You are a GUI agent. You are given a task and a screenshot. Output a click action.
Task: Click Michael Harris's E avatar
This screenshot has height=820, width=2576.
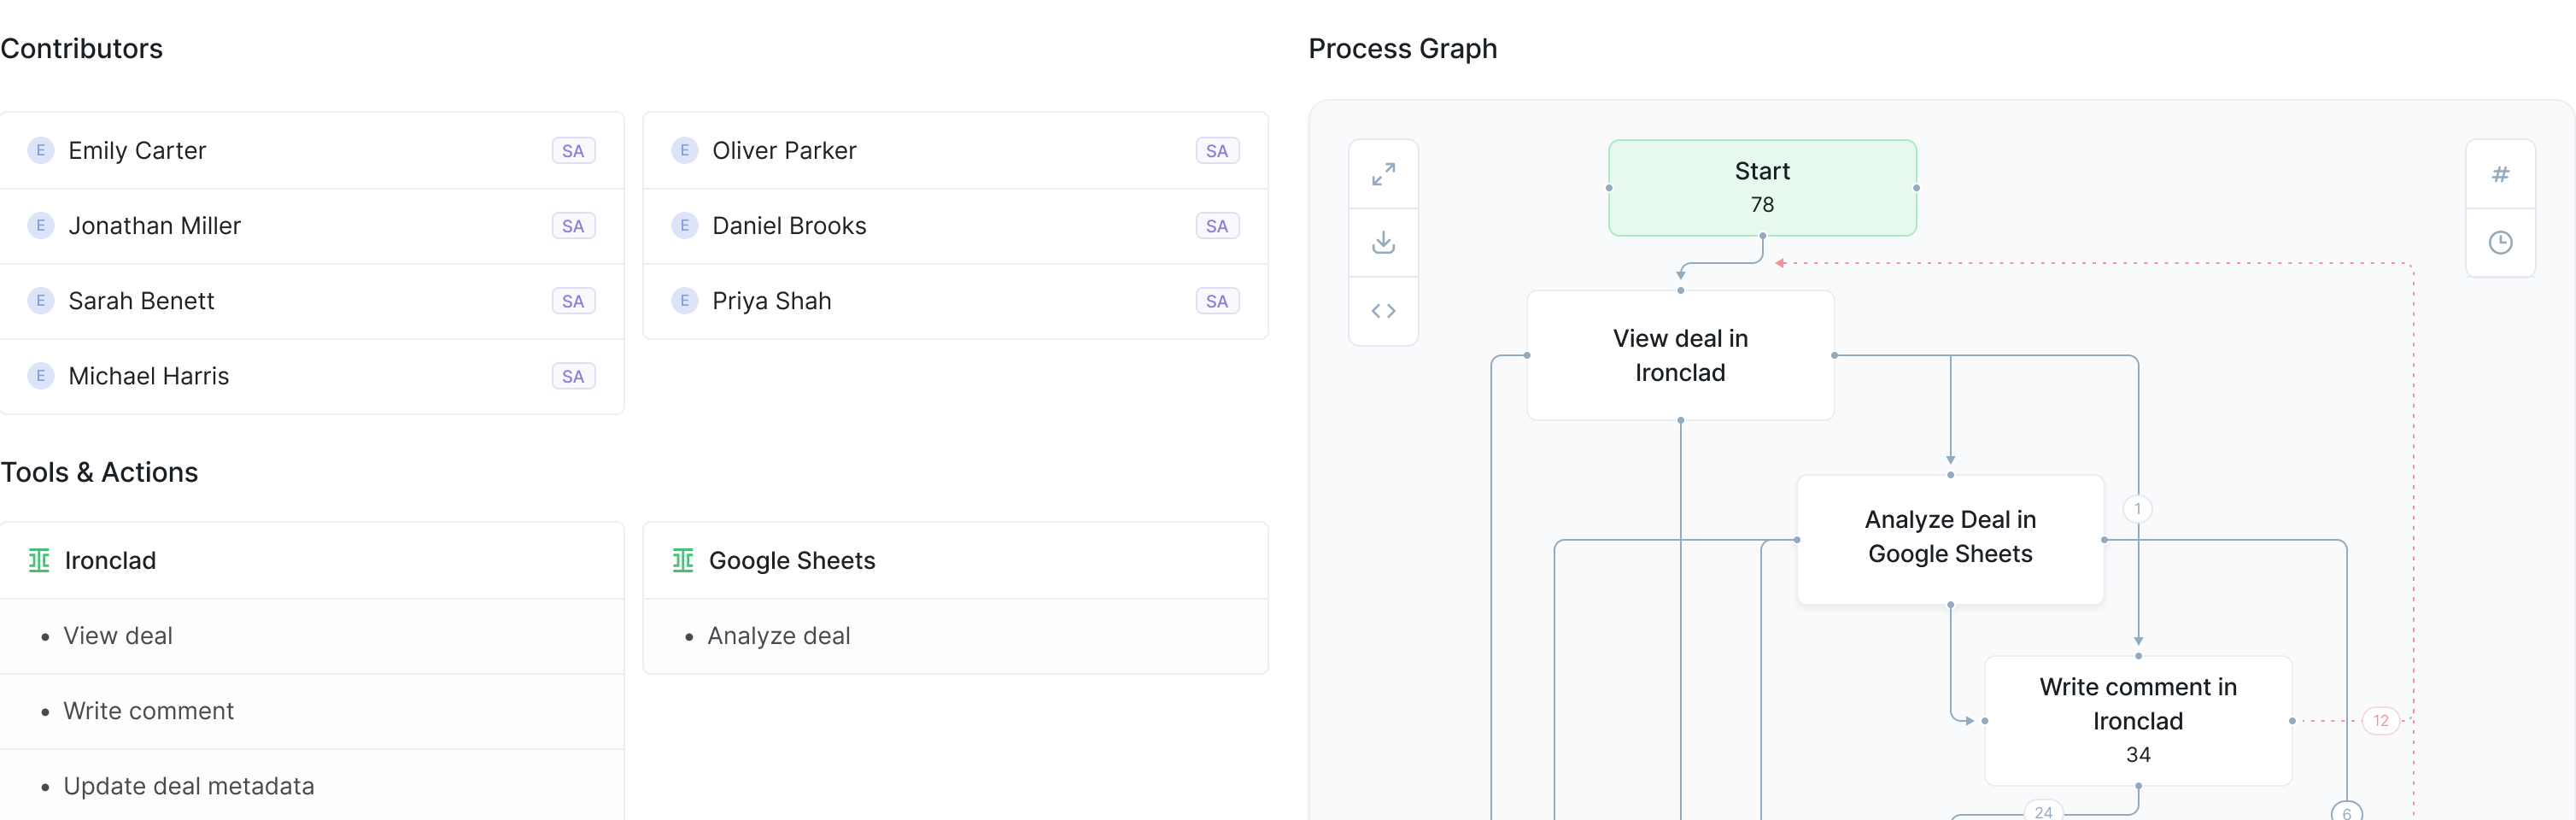click(x=40, y=375)
